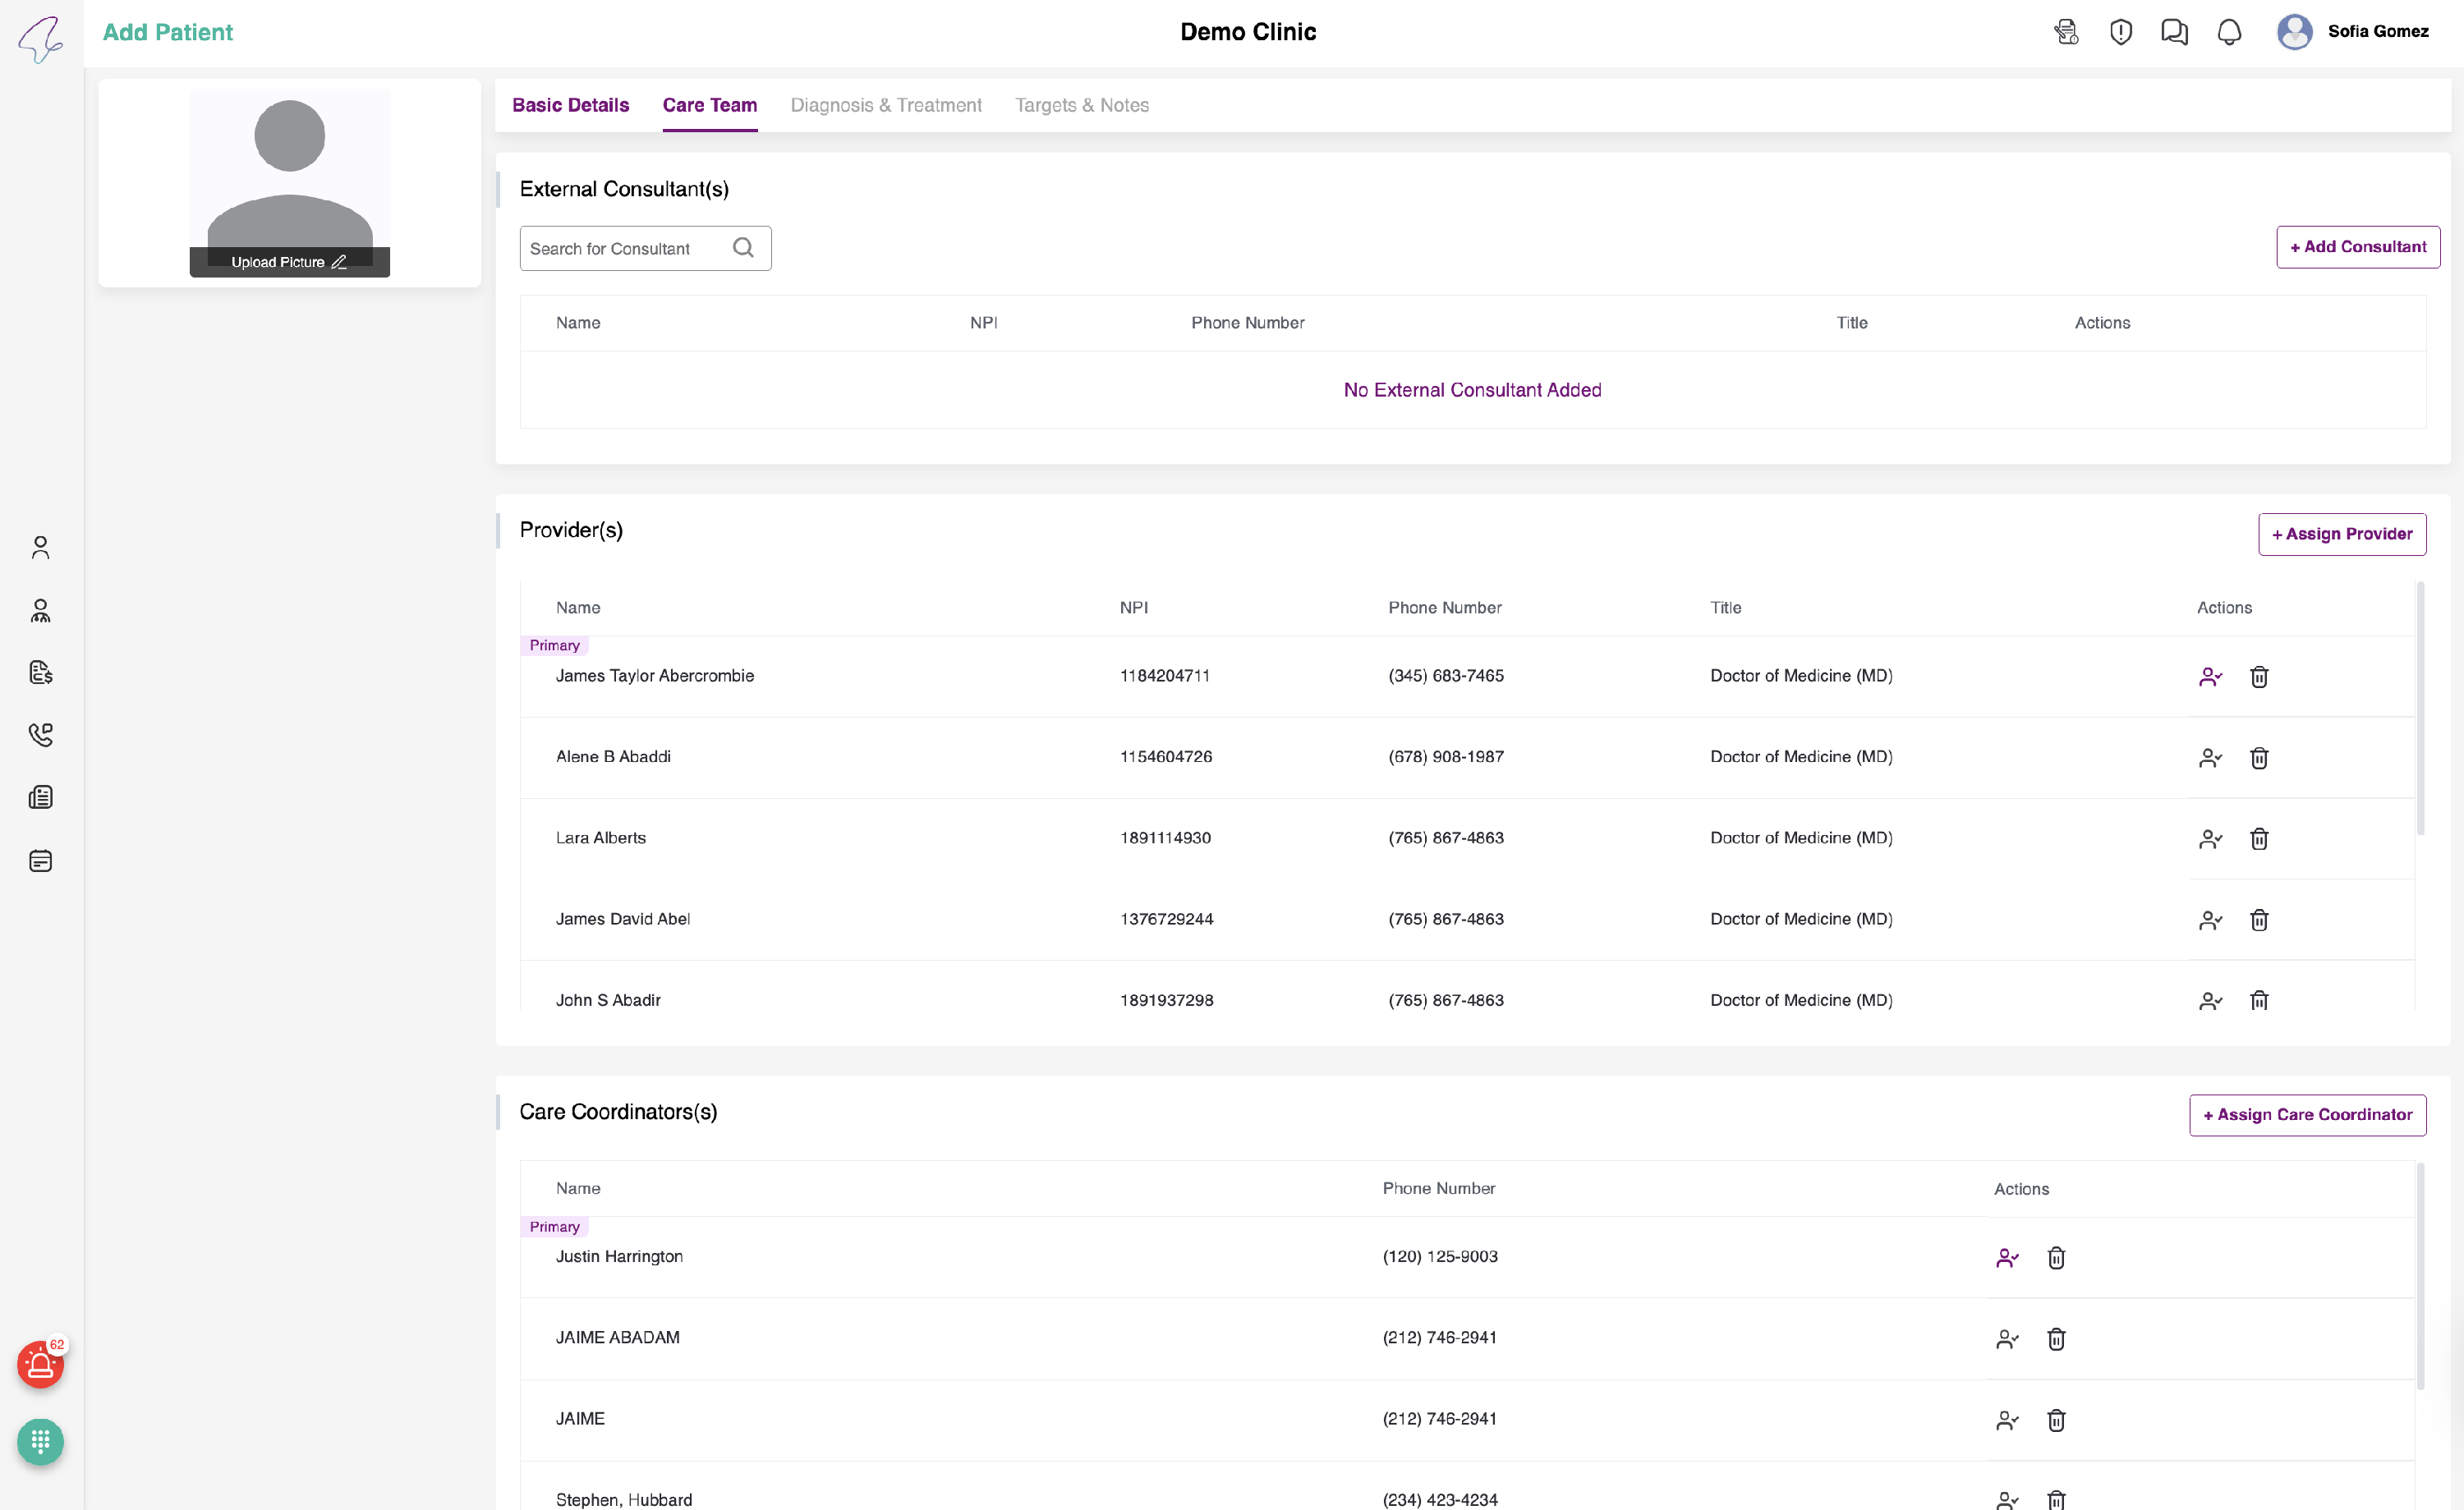Delete provider Alene B Abaddi

[x=2259, y=758]
